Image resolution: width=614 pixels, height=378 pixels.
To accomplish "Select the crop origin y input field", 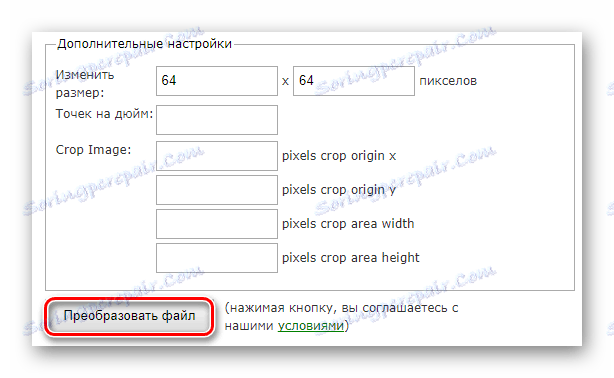I will pos(217,190).
